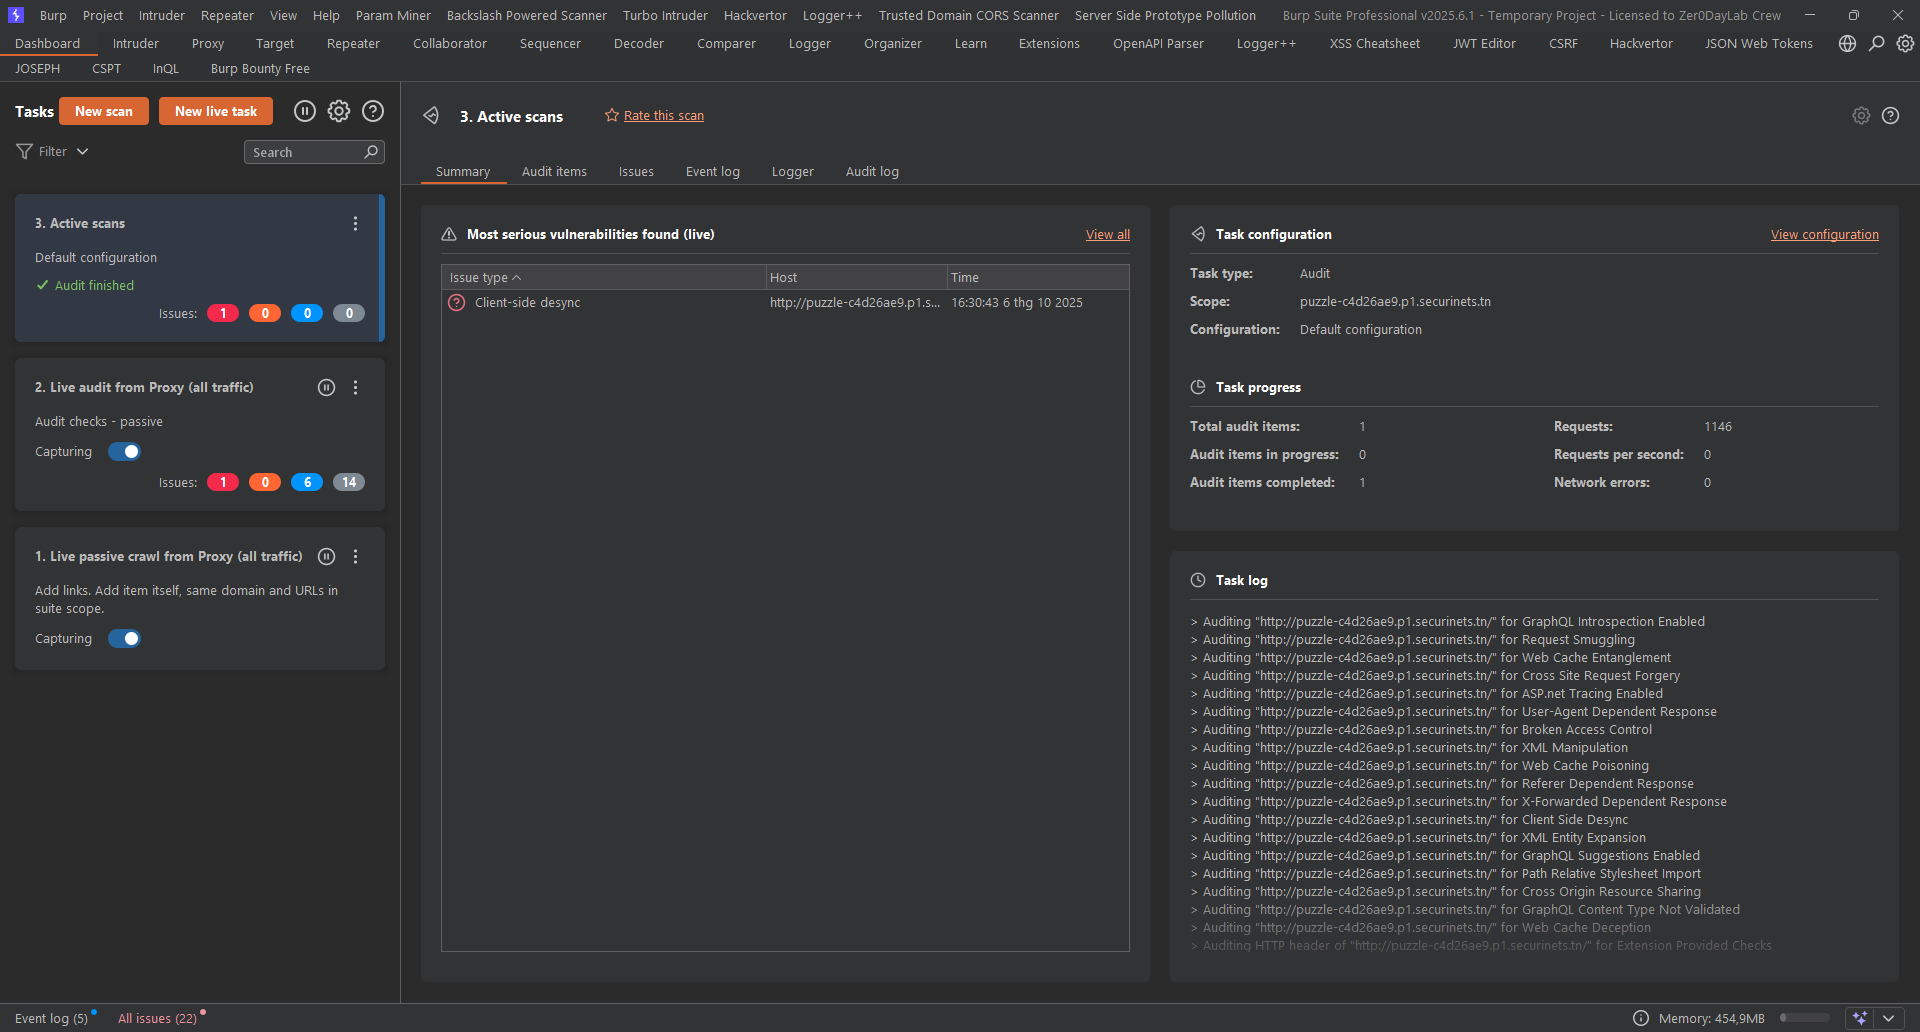Click the Burp lightning logo icon

[x=16, y=15]
